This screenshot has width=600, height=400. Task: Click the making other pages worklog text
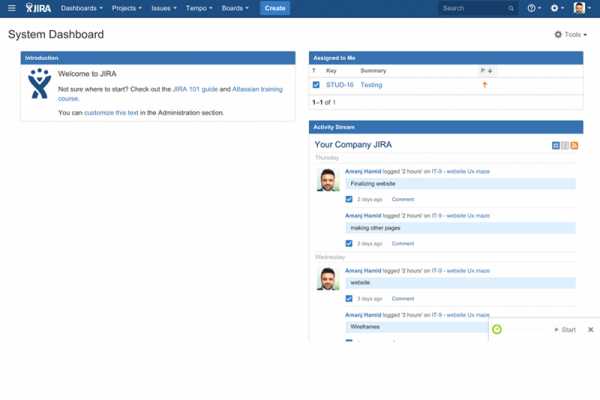(375, 228)
